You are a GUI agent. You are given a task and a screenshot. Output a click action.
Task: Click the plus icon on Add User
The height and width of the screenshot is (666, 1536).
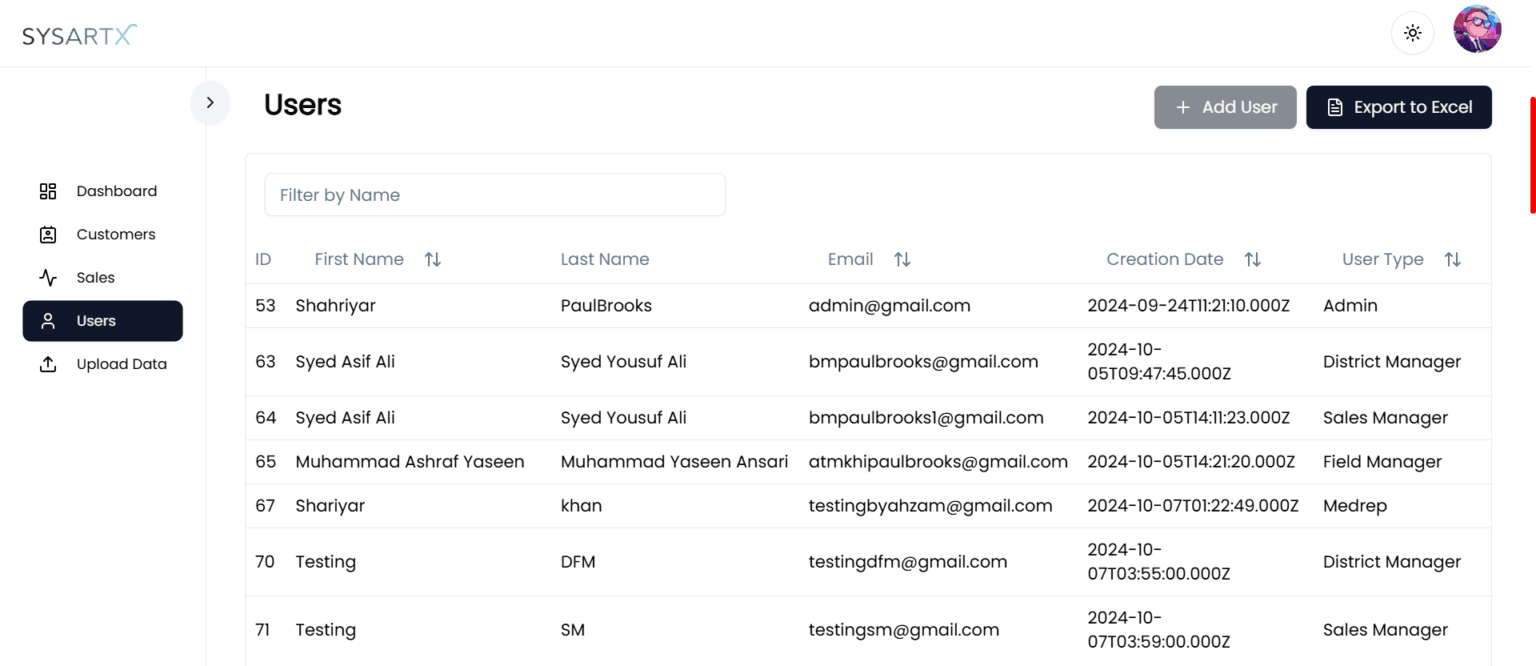pyautogui.click(x=1182, y=107)
